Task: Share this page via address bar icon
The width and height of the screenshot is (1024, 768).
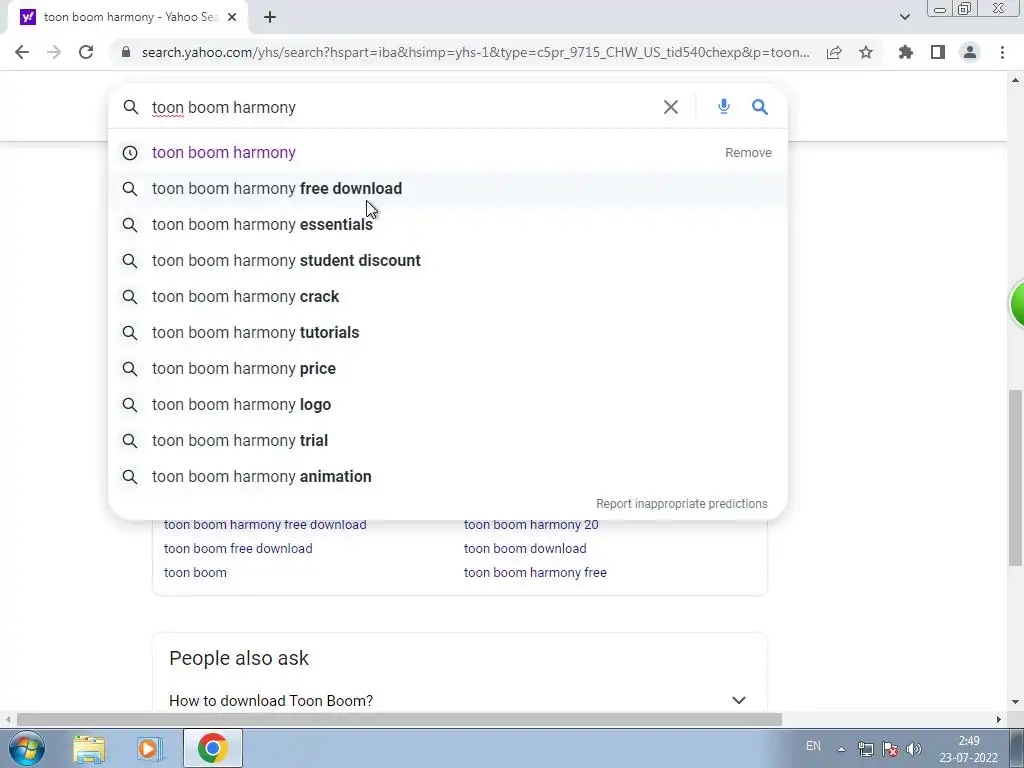Action: 834,52
